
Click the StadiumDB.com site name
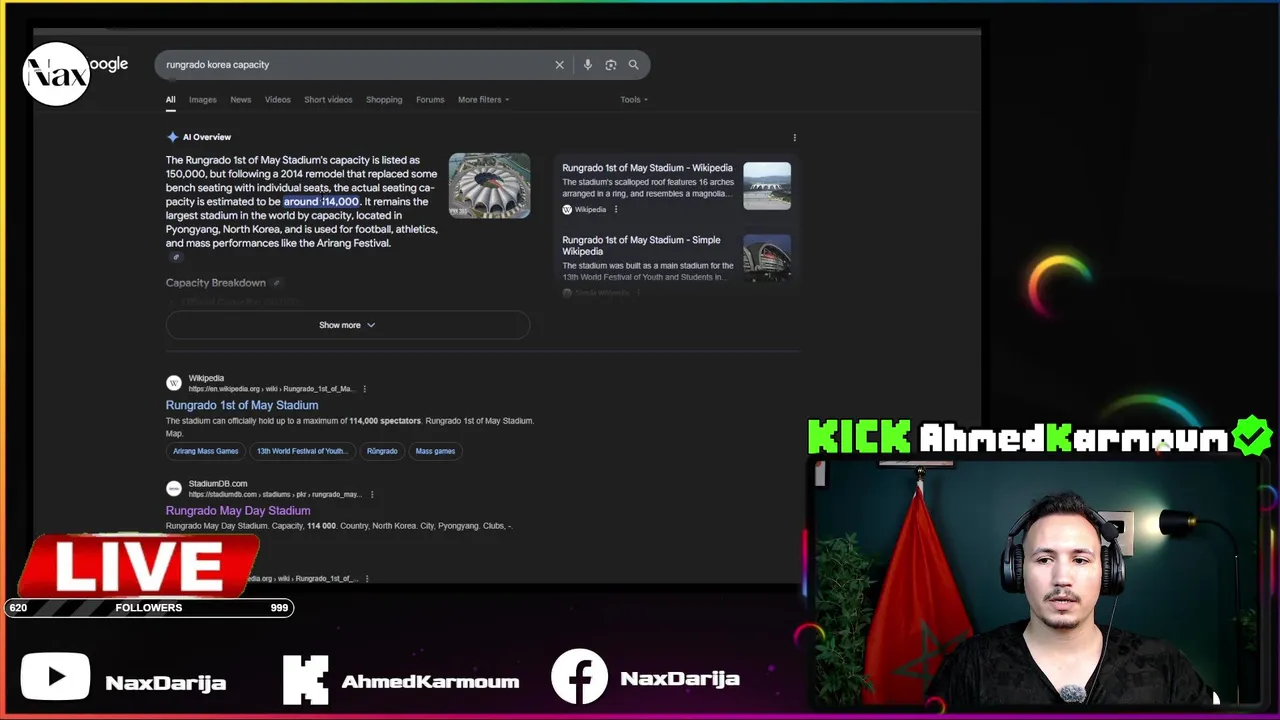click(218, 484)
